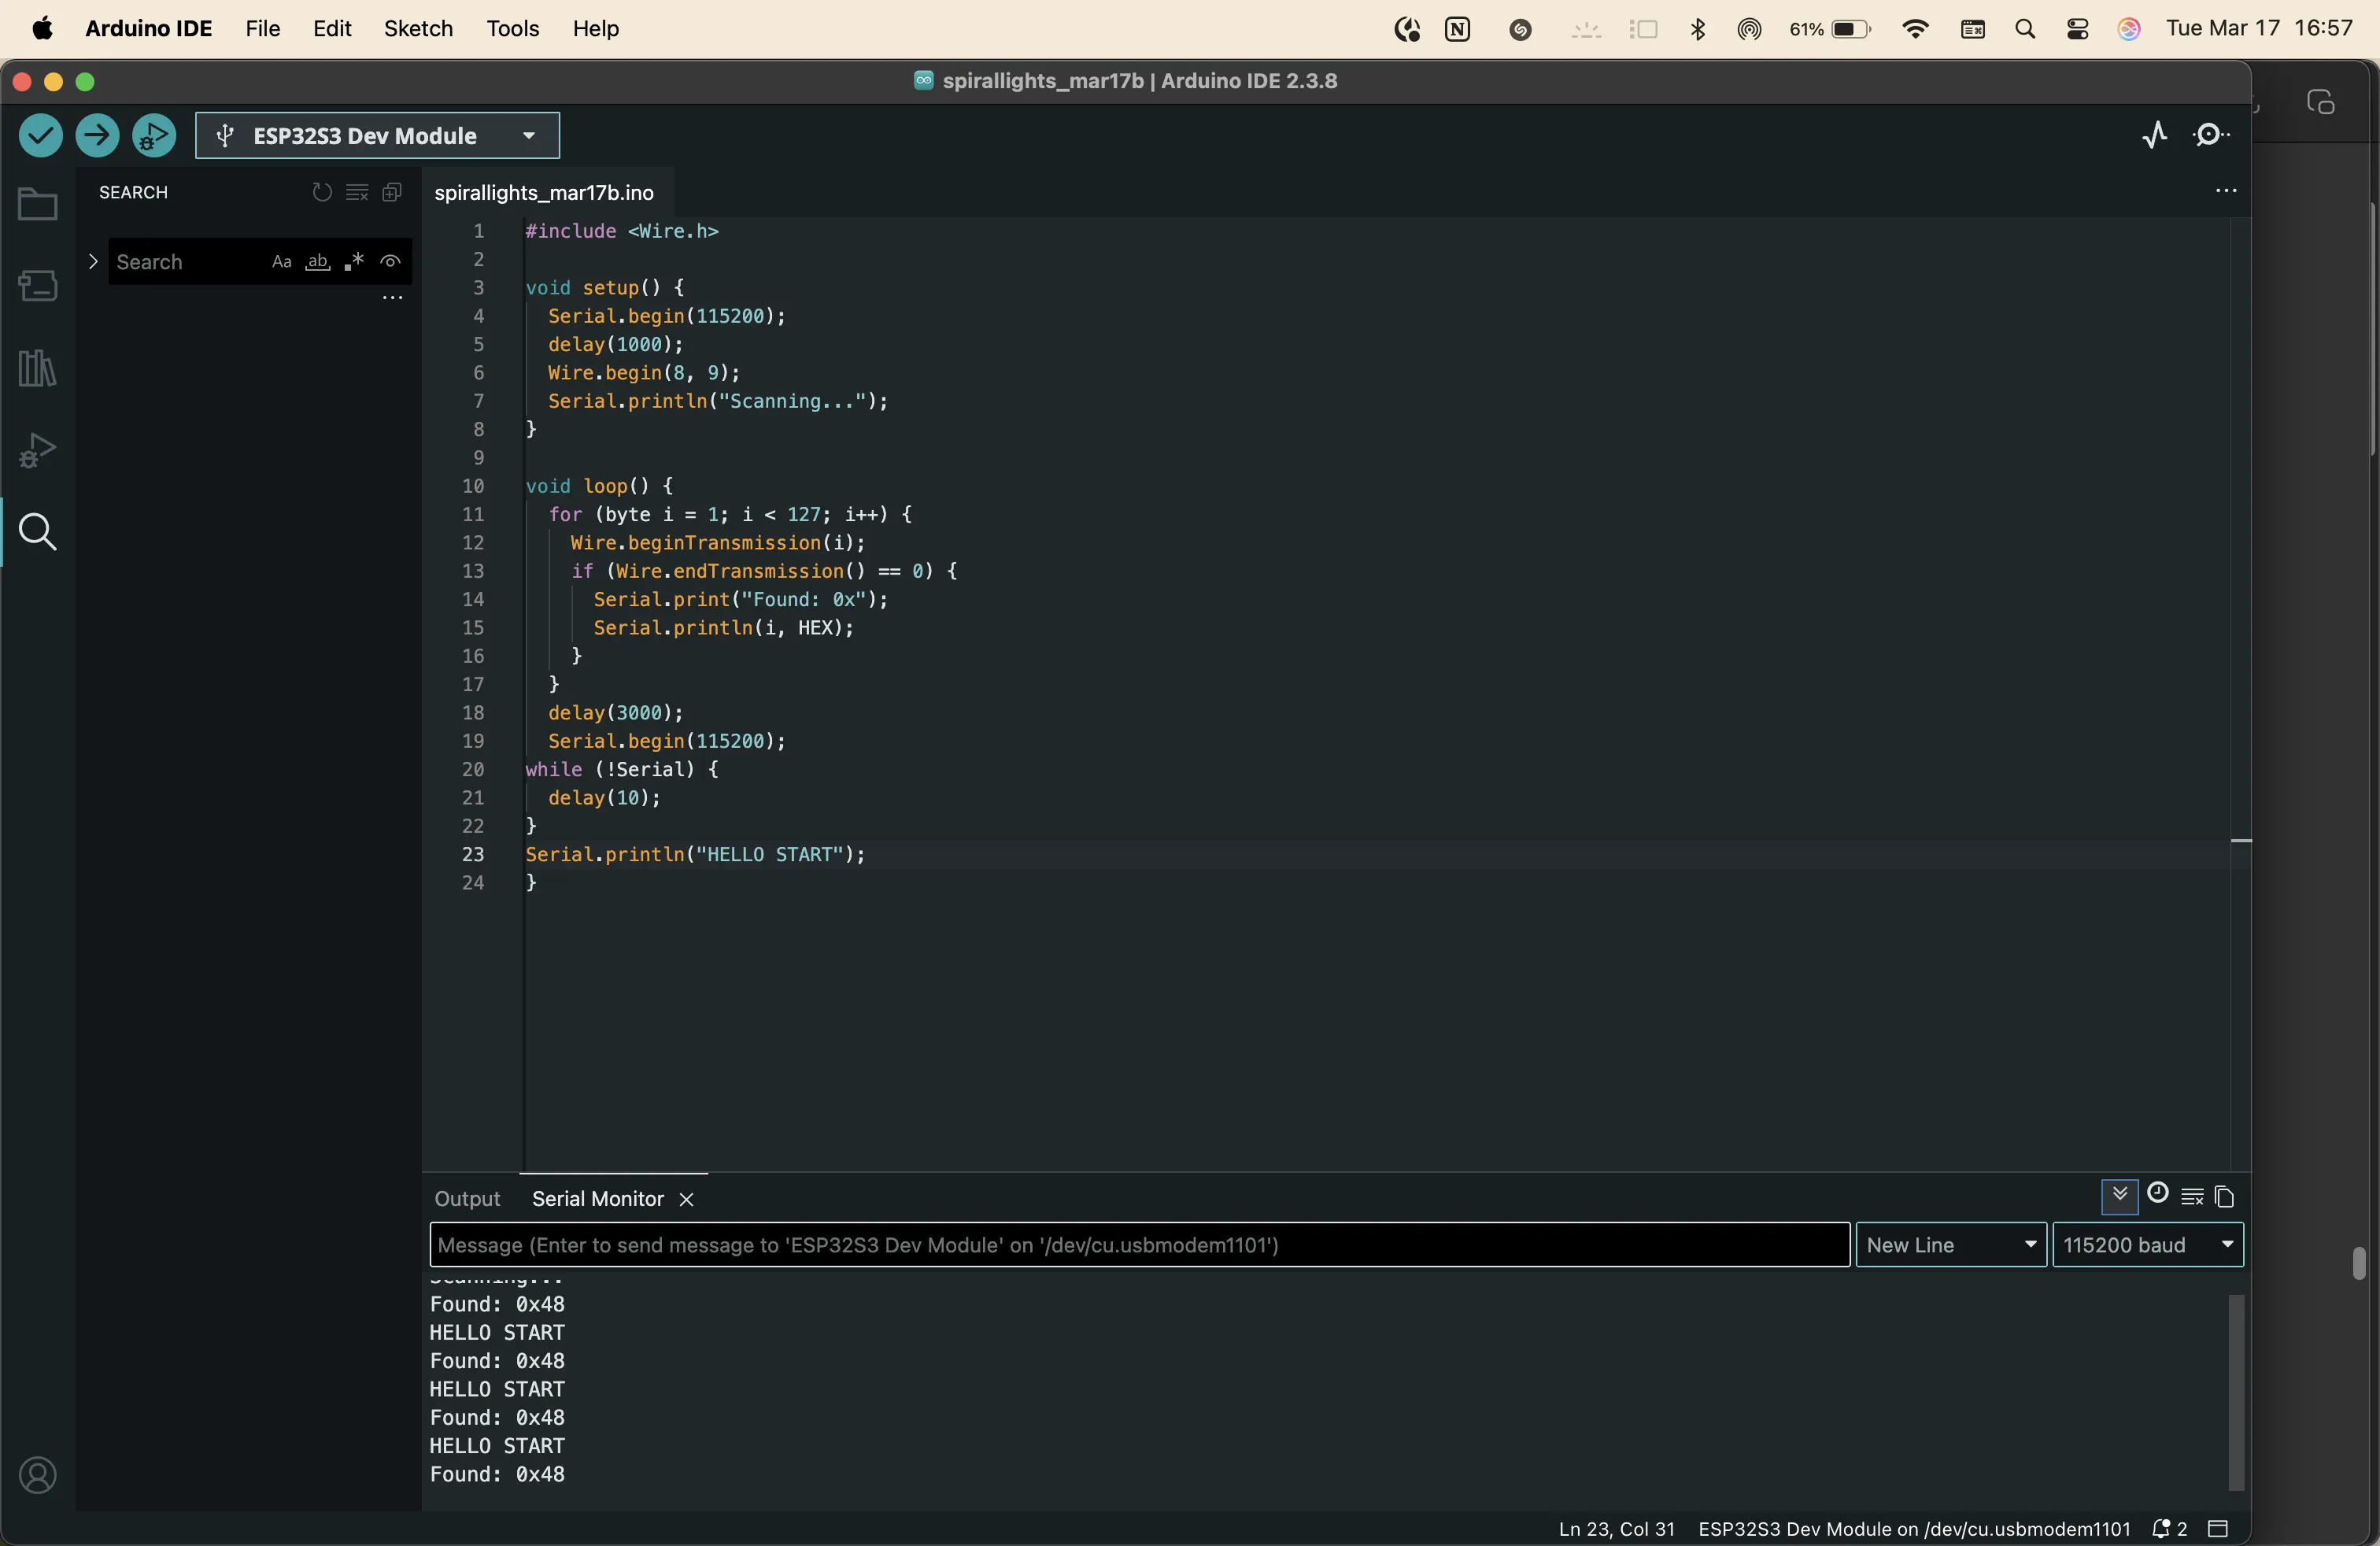Image resolution: width=2380 pixels, height=1546 pixels.
Task: Open the New Line ending dropdown
Action: pos(1951,1245)
